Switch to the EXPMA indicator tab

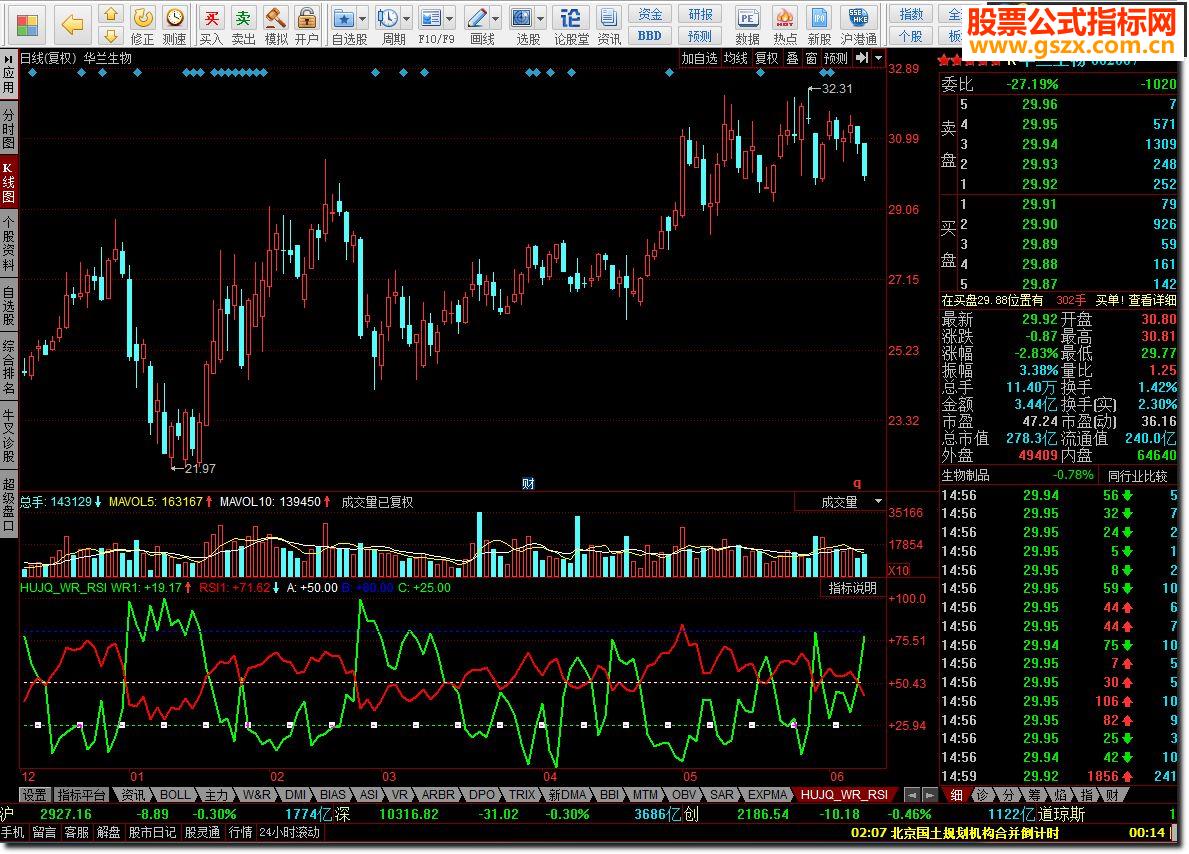pos(767,795)
